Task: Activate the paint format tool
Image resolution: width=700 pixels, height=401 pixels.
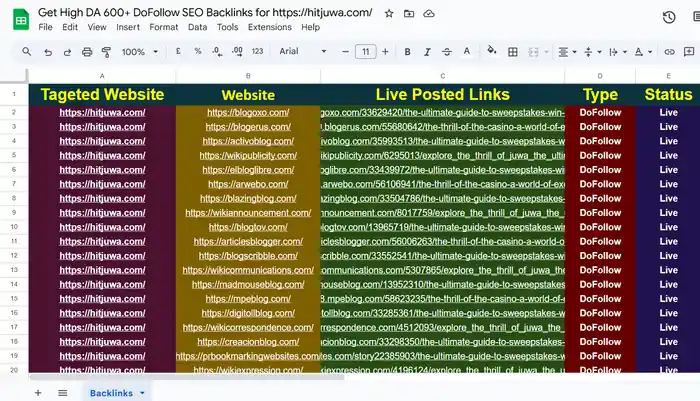Action: pos(106,52)
